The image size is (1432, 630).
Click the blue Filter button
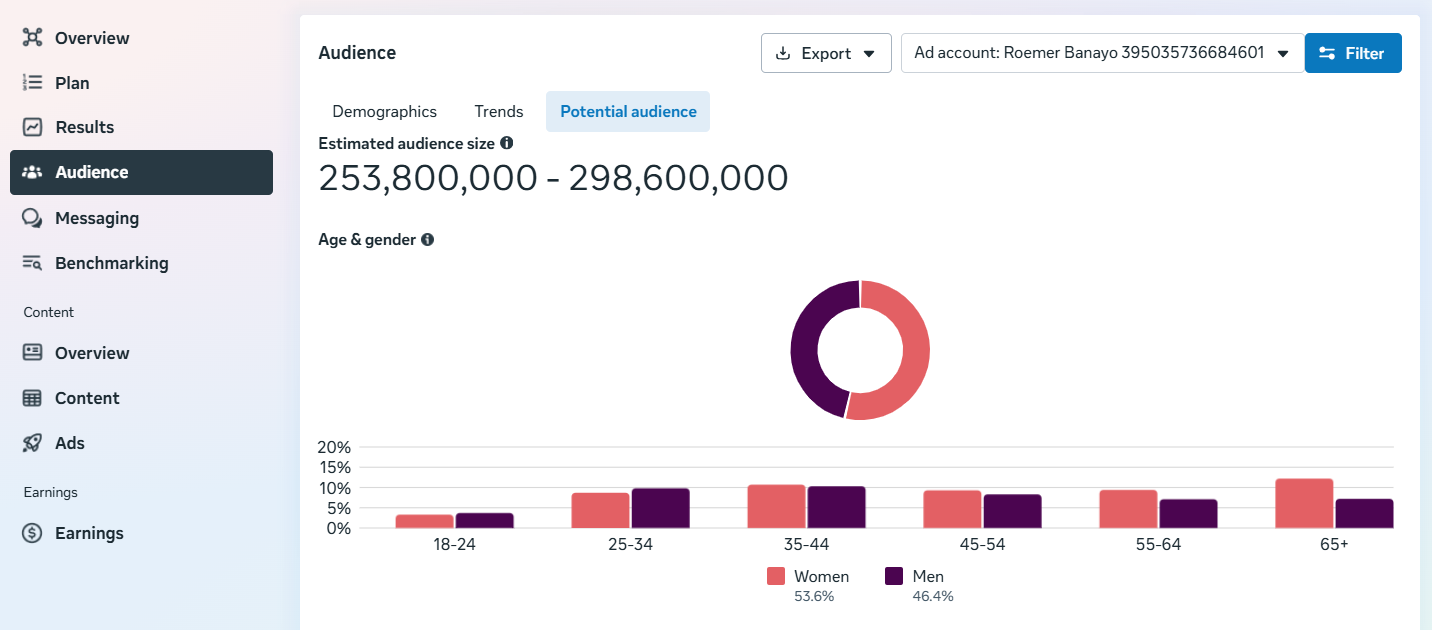(x=1353, y=53)
